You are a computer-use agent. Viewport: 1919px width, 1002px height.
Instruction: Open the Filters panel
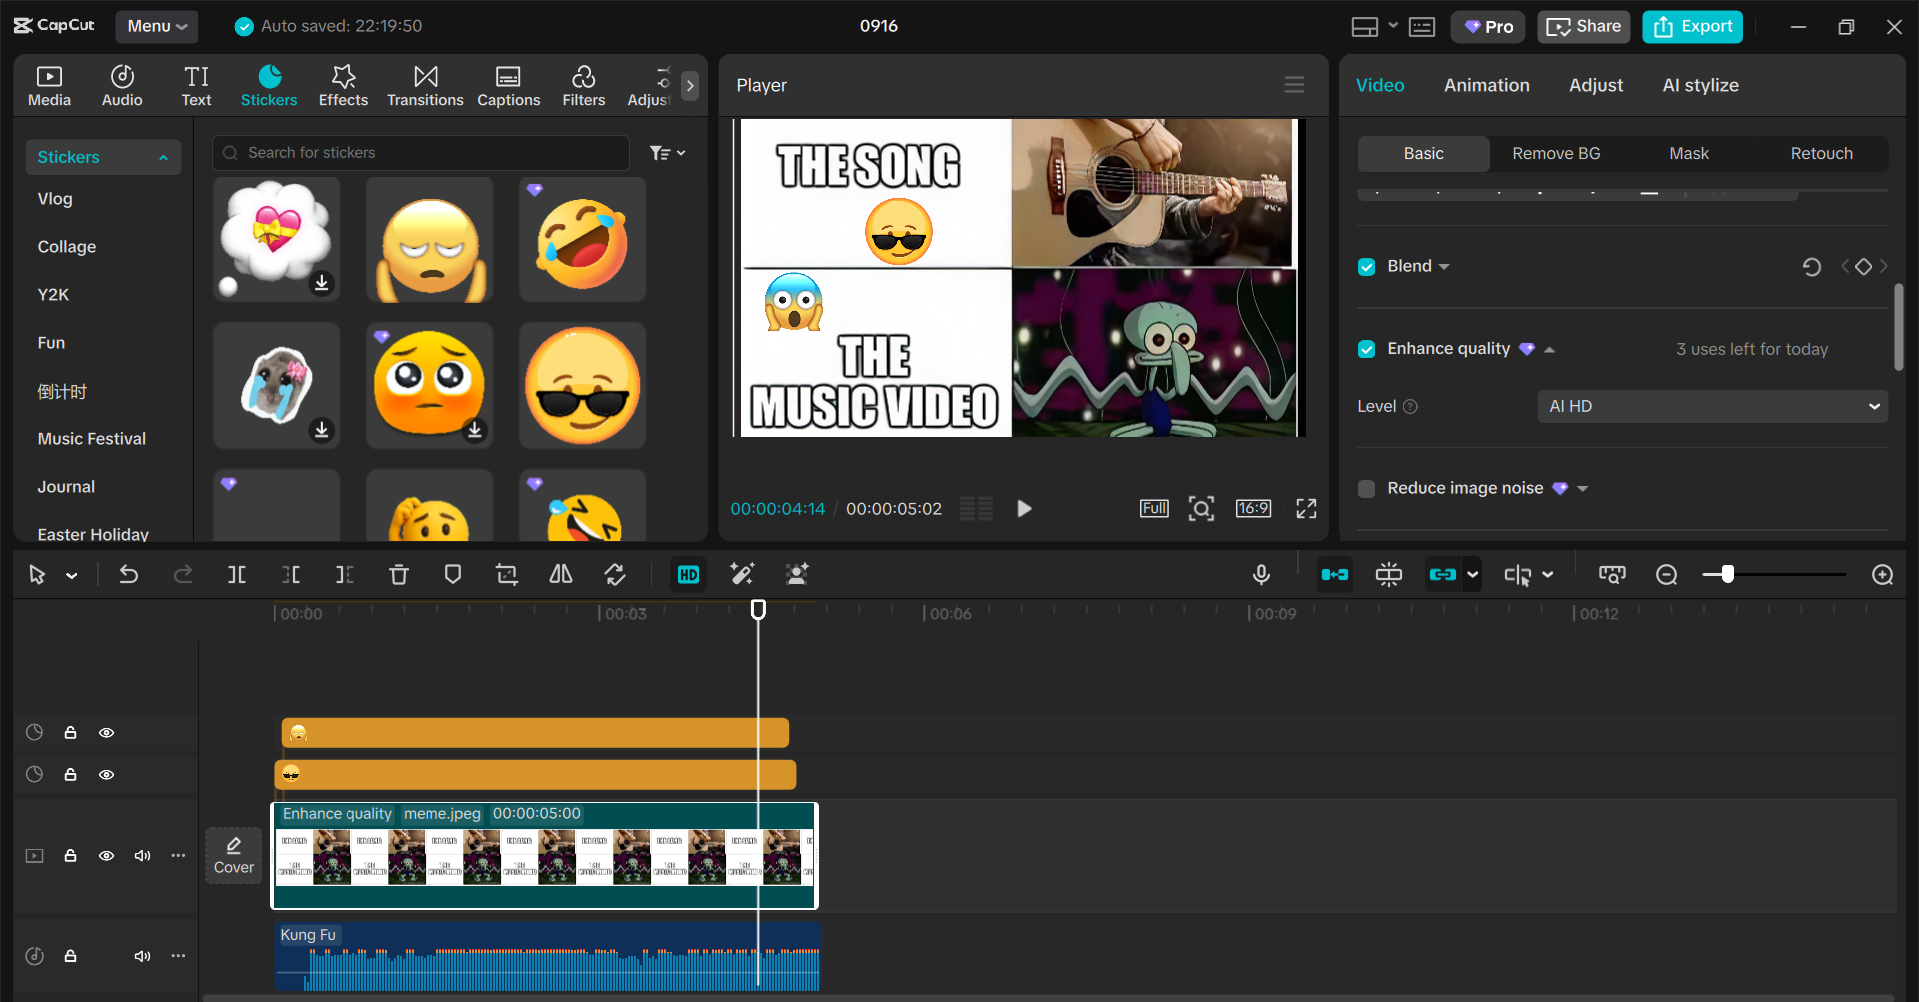coord(583,86)
